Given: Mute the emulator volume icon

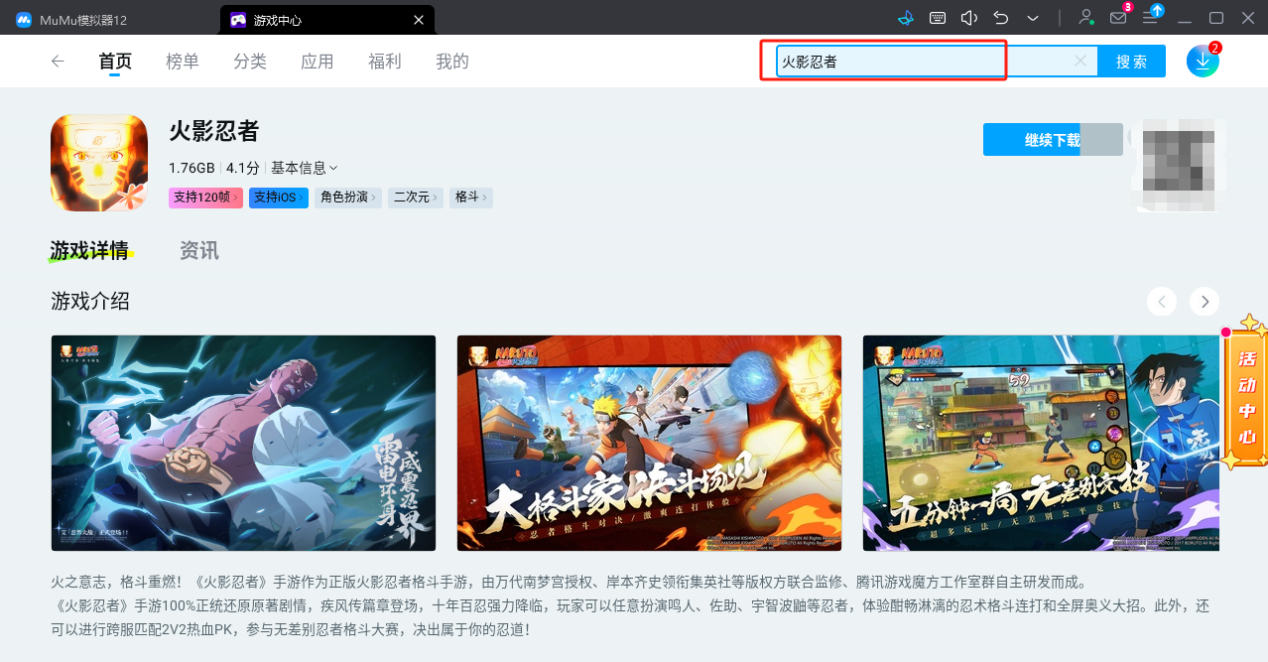Looking at the screenshot, I should point(969,18).
